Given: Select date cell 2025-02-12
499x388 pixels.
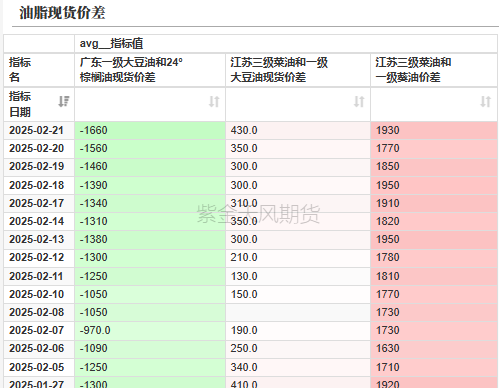Looking at the screenshot, I should tap(39, 257).
